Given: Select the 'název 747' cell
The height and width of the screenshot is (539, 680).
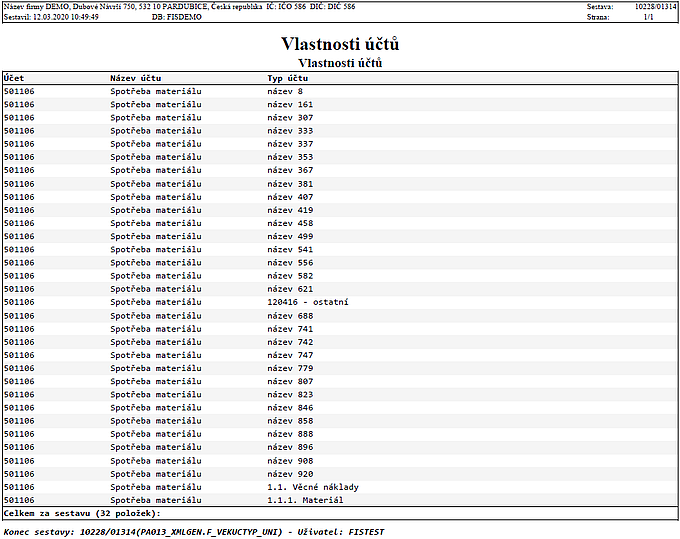Looking at the screenshot, I should (290, 355).
